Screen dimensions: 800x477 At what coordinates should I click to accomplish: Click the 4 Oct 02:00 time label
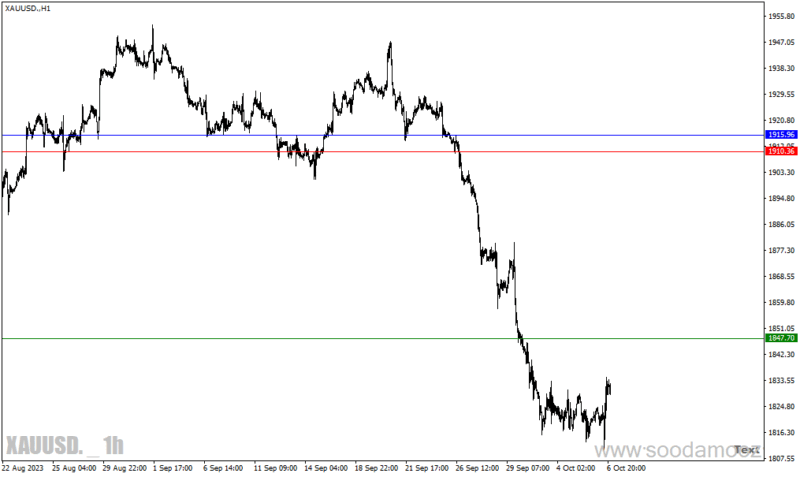[x=576, y=468]
